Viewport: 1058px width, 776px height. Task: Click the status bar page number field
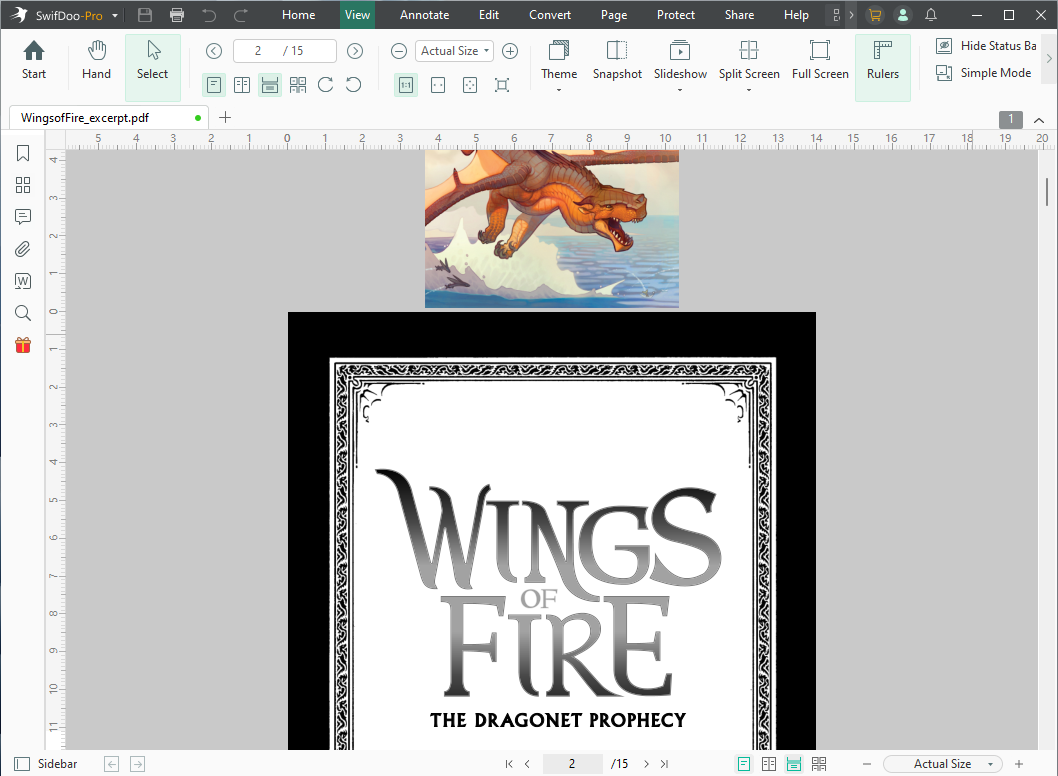click(572, 764)
